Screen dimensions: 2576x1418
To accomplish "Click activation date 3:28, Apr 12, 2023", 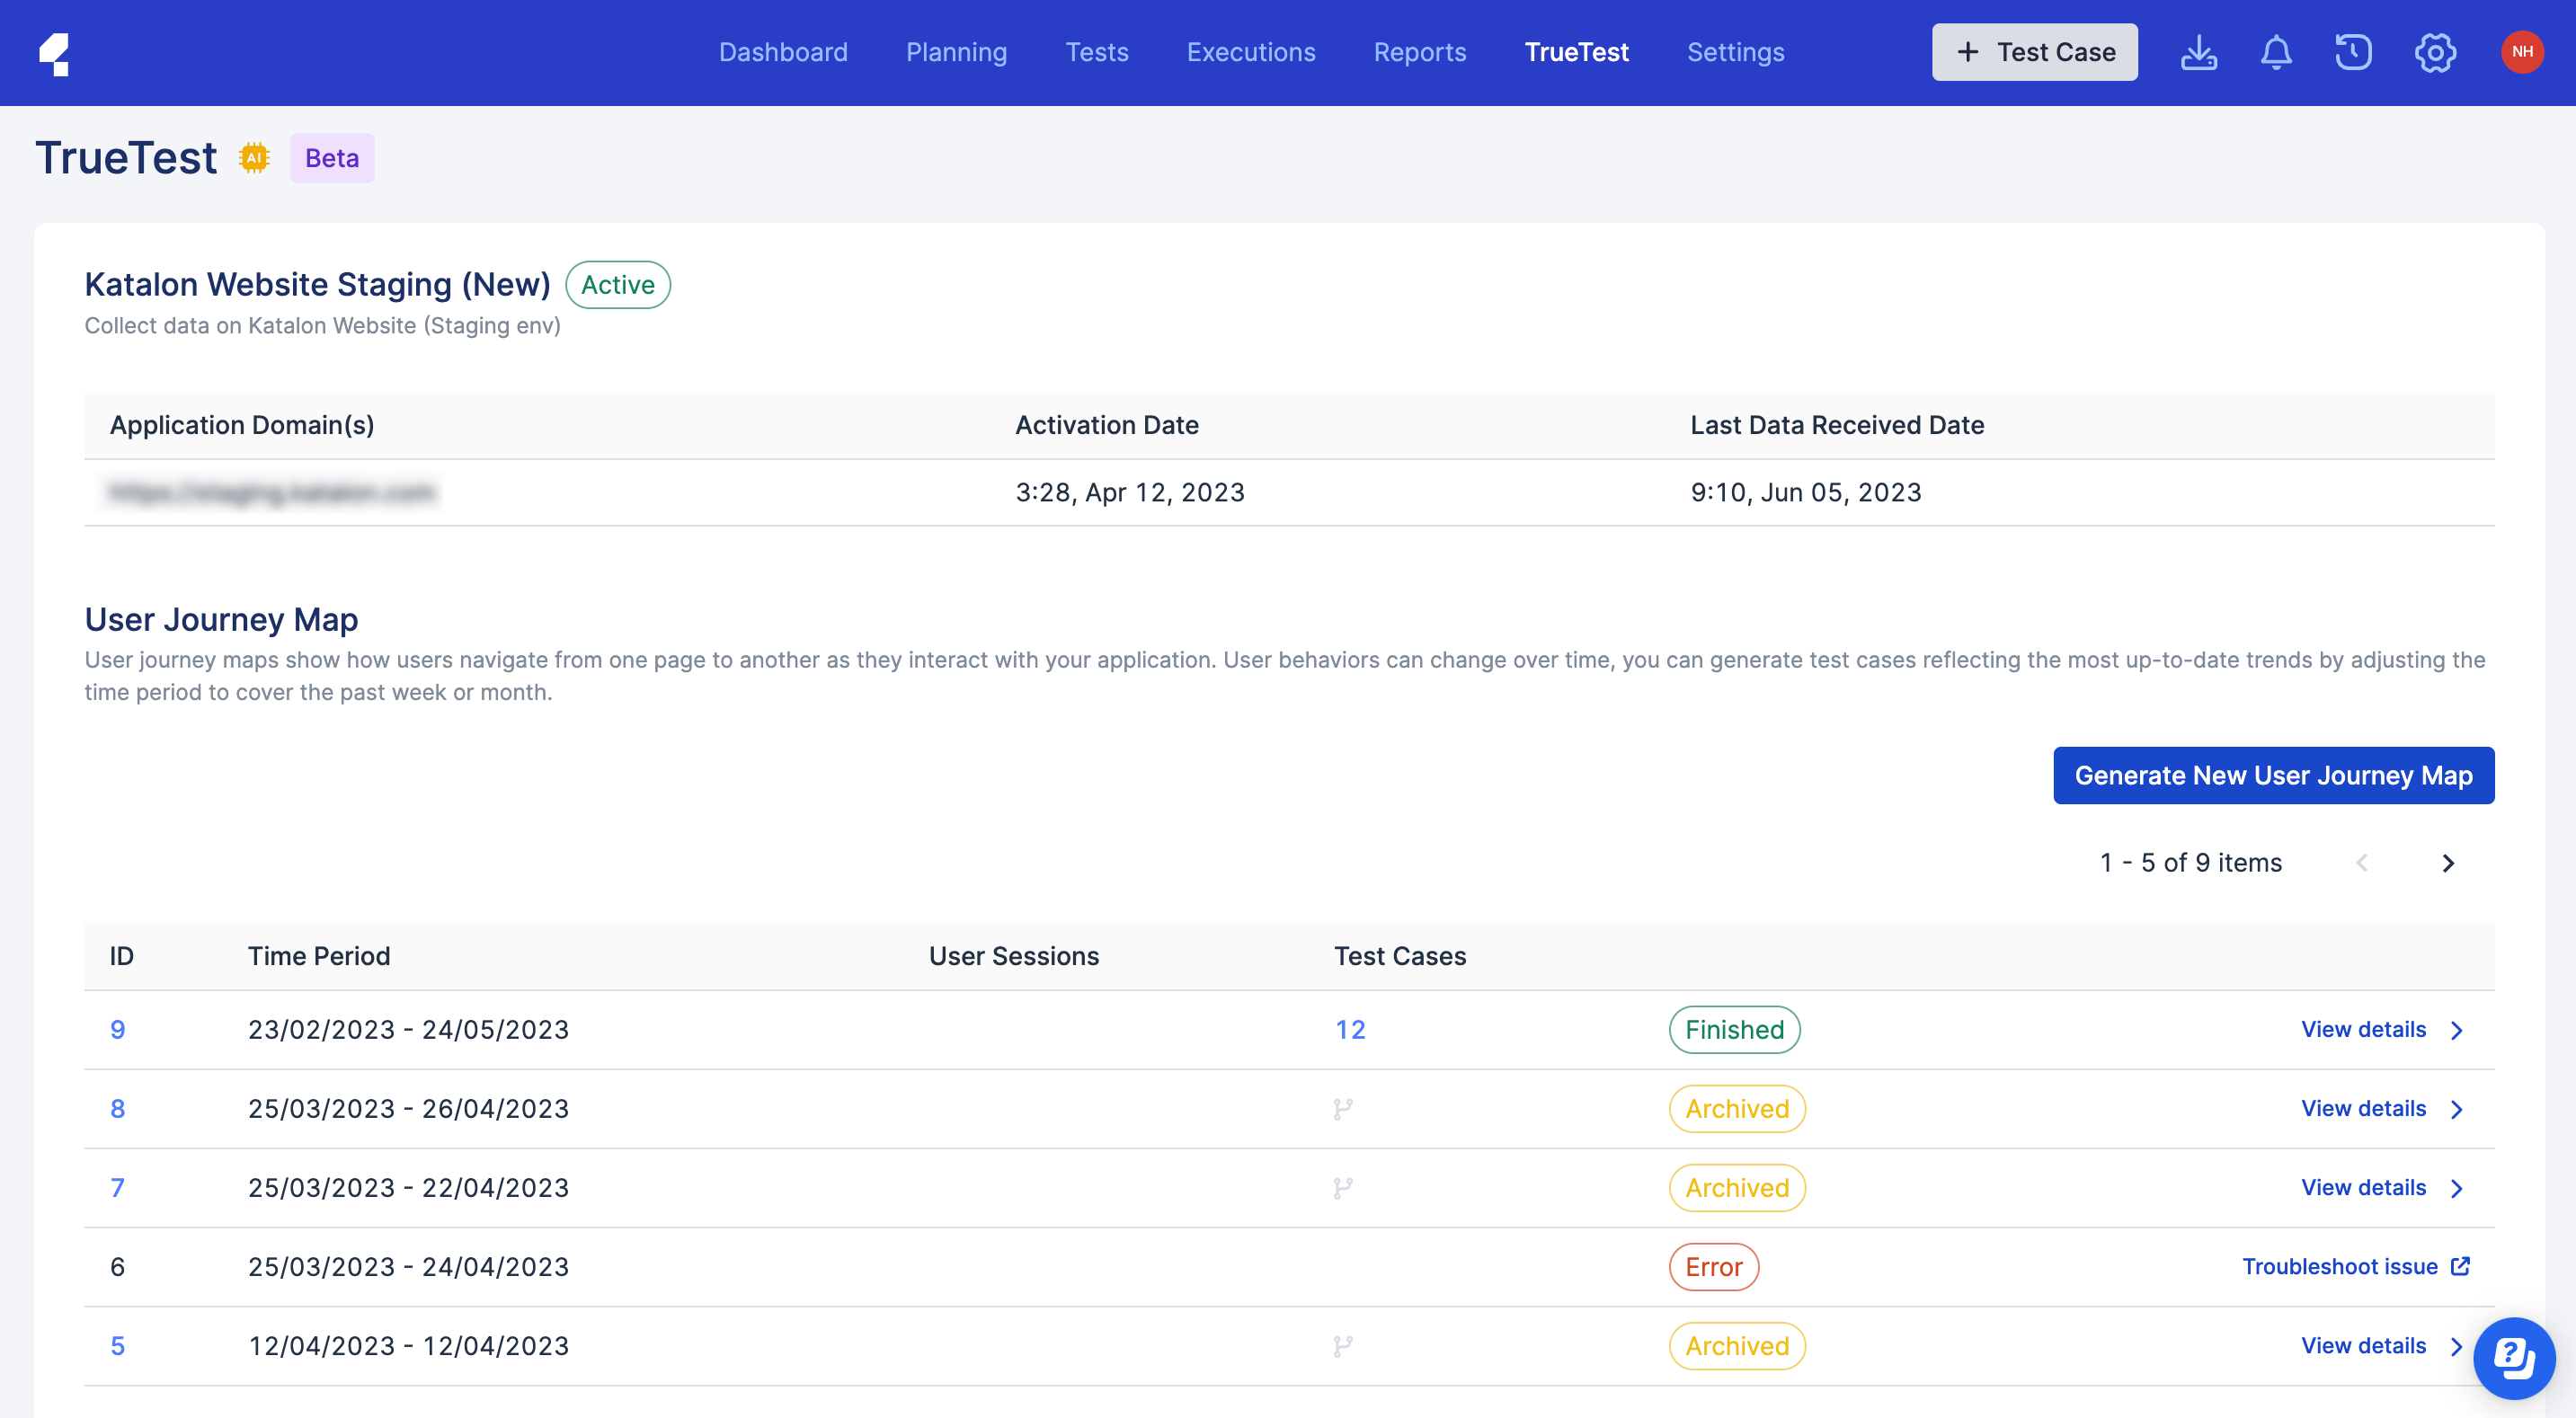I will [1130, 493].
